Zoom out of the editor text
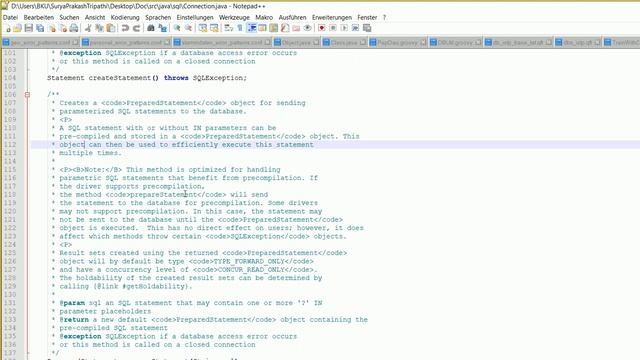Screen dimensions: 640x360 pos(188,28)
